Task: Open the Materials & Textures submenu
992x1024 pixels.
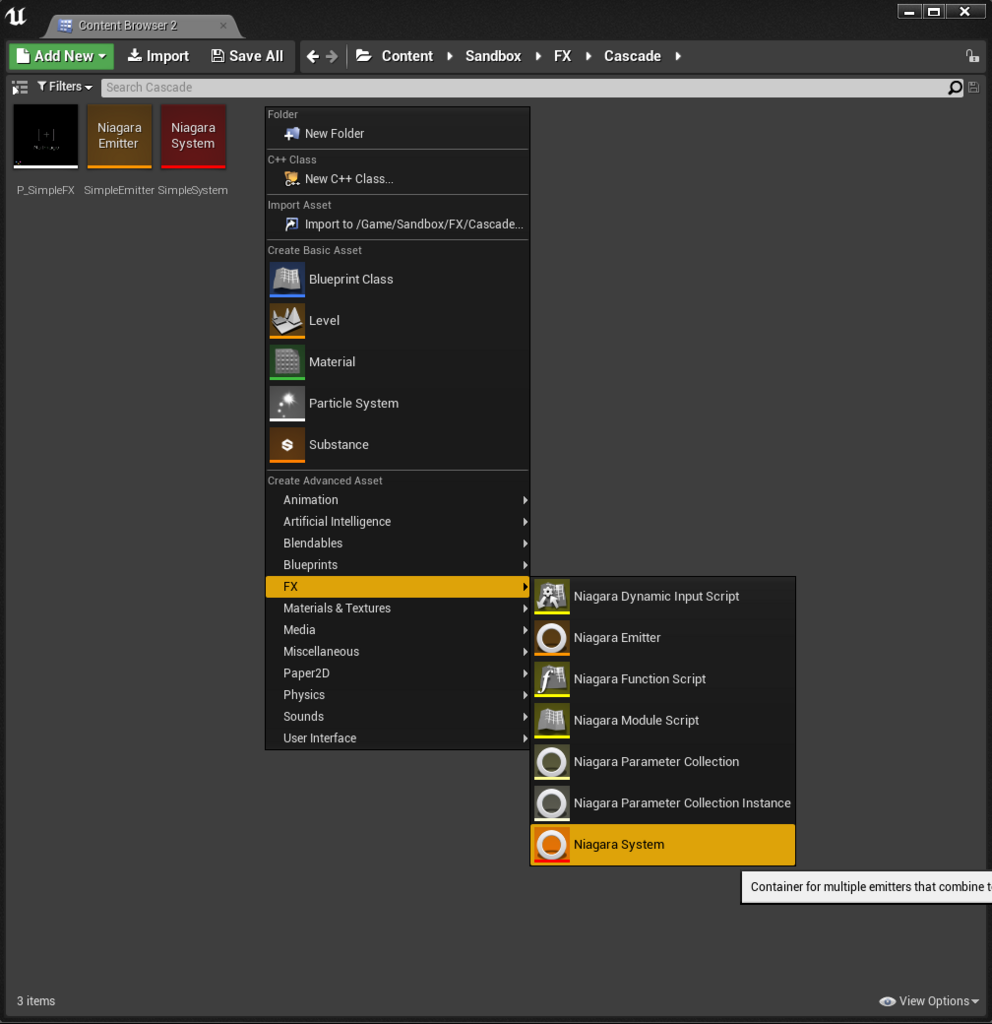Action: pos(397,608)
